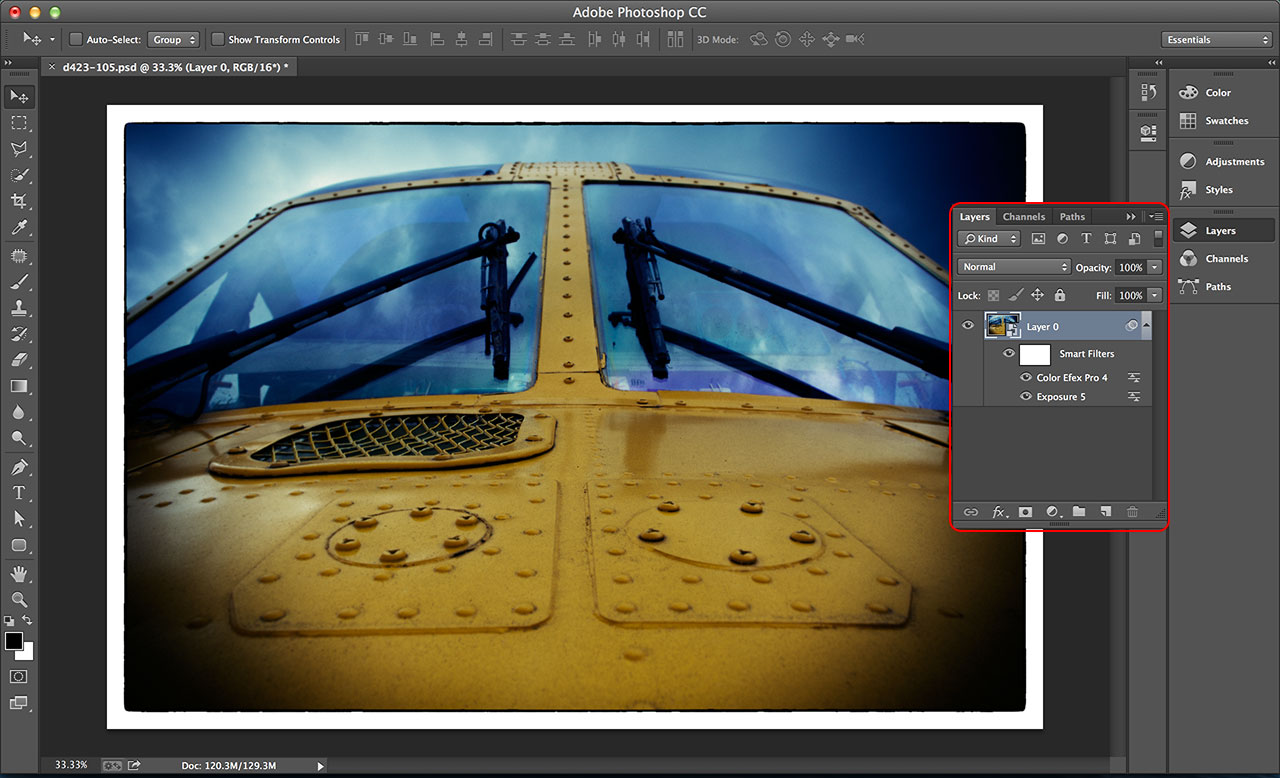This screenshot has width=1280, height=778.
Task: Select the Crop tool
Action: tap(20, 200)
